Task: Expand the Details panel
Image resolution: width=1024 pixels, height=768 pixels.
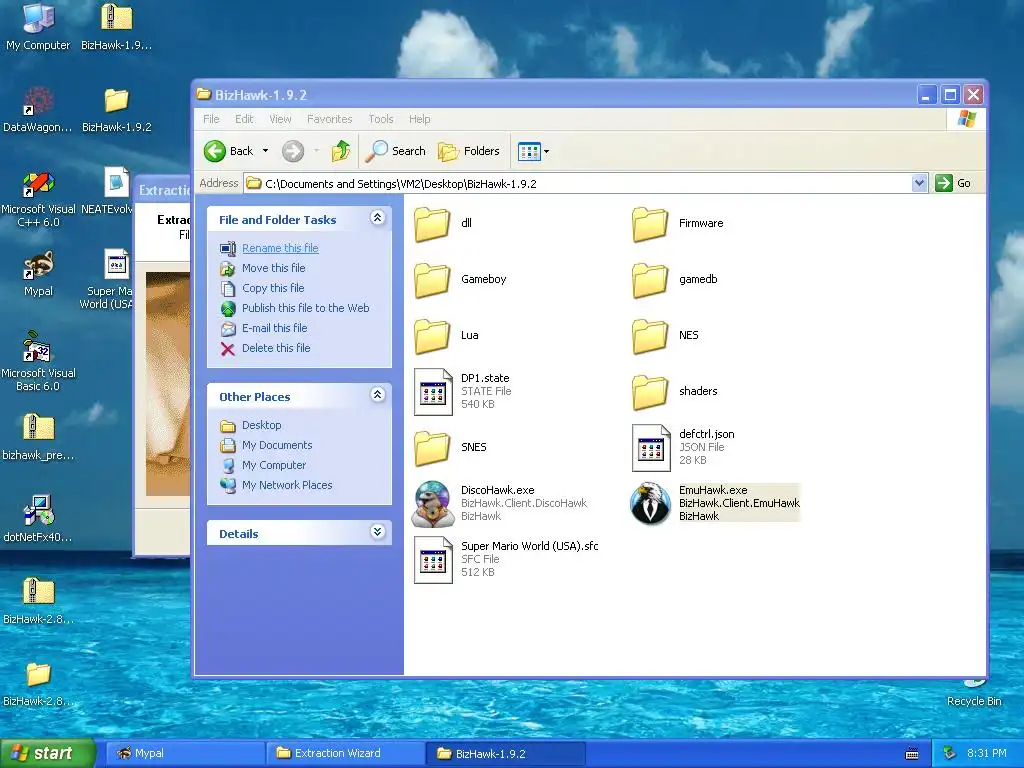Action: coord(377,532)
